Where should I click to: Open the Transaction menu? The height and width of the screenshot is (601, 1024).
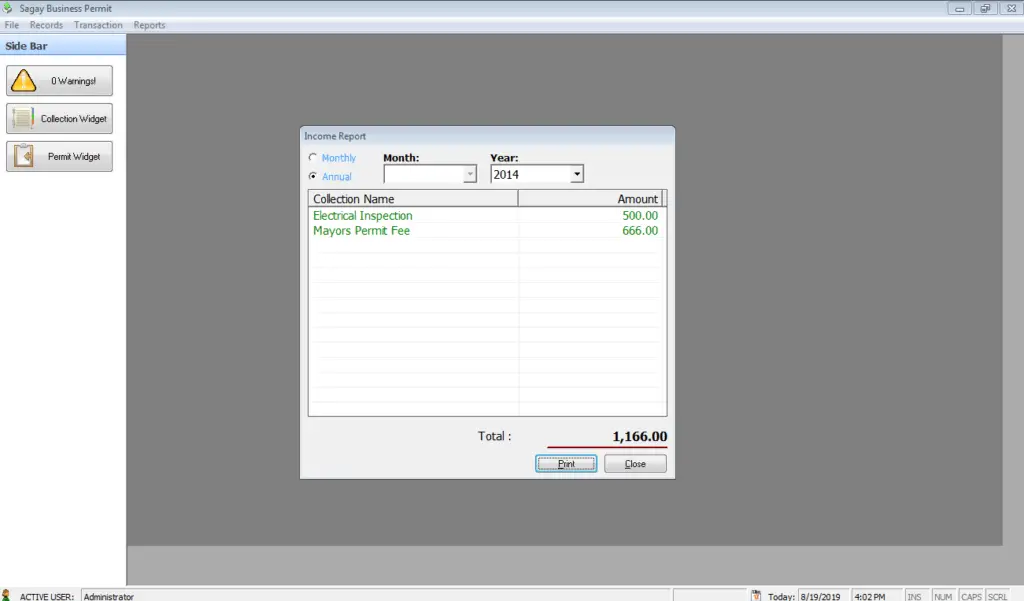point(97,24)
